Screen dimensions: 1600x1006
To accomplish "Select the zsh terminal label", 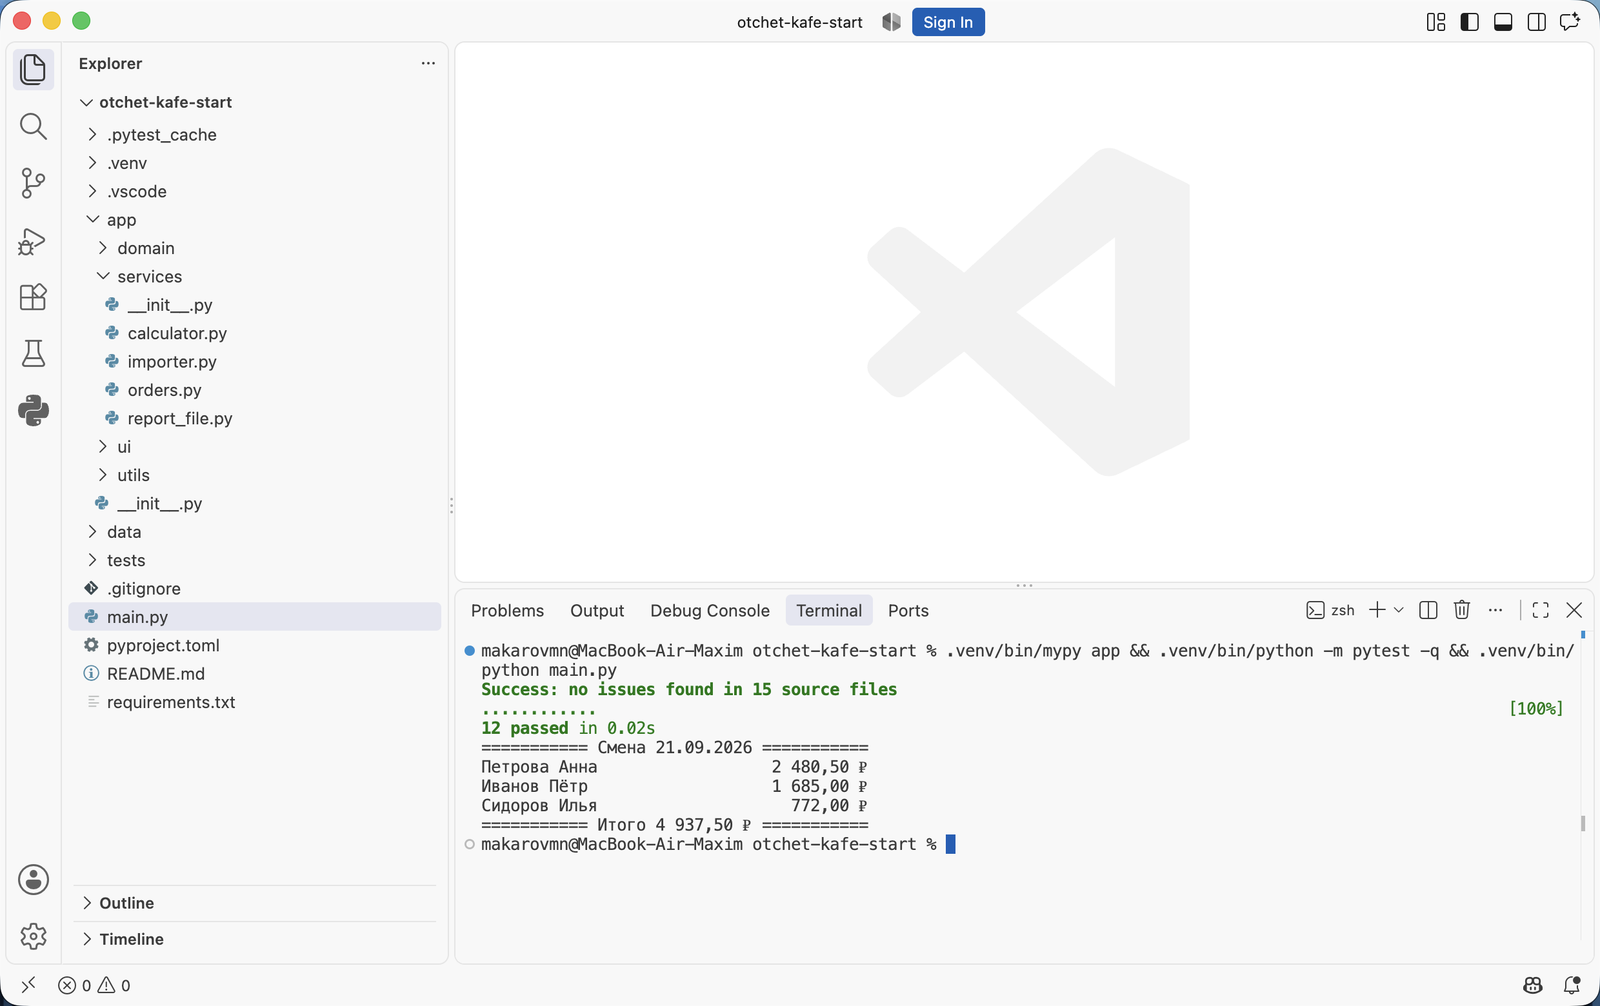I will pos(1331,610).
